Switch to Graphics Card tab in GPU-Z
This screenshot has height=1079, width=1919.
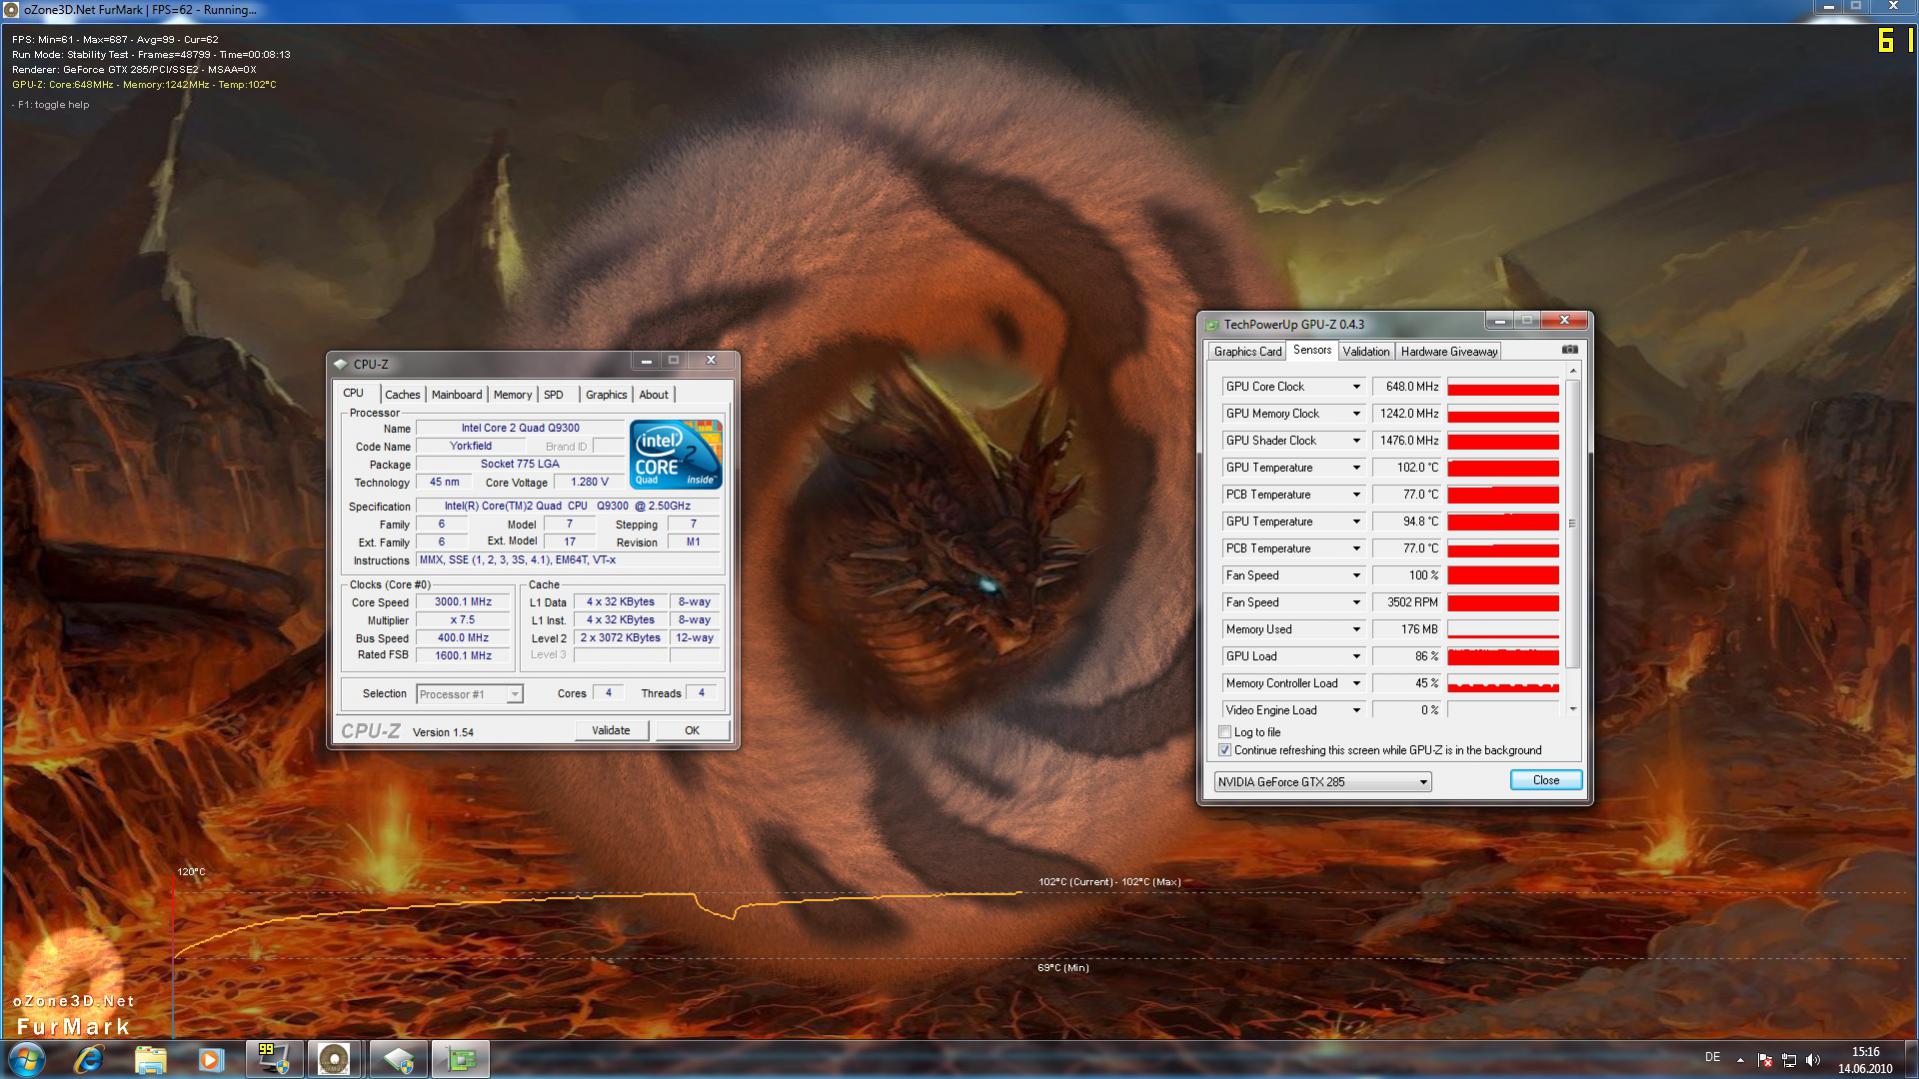click(1247, 351)
